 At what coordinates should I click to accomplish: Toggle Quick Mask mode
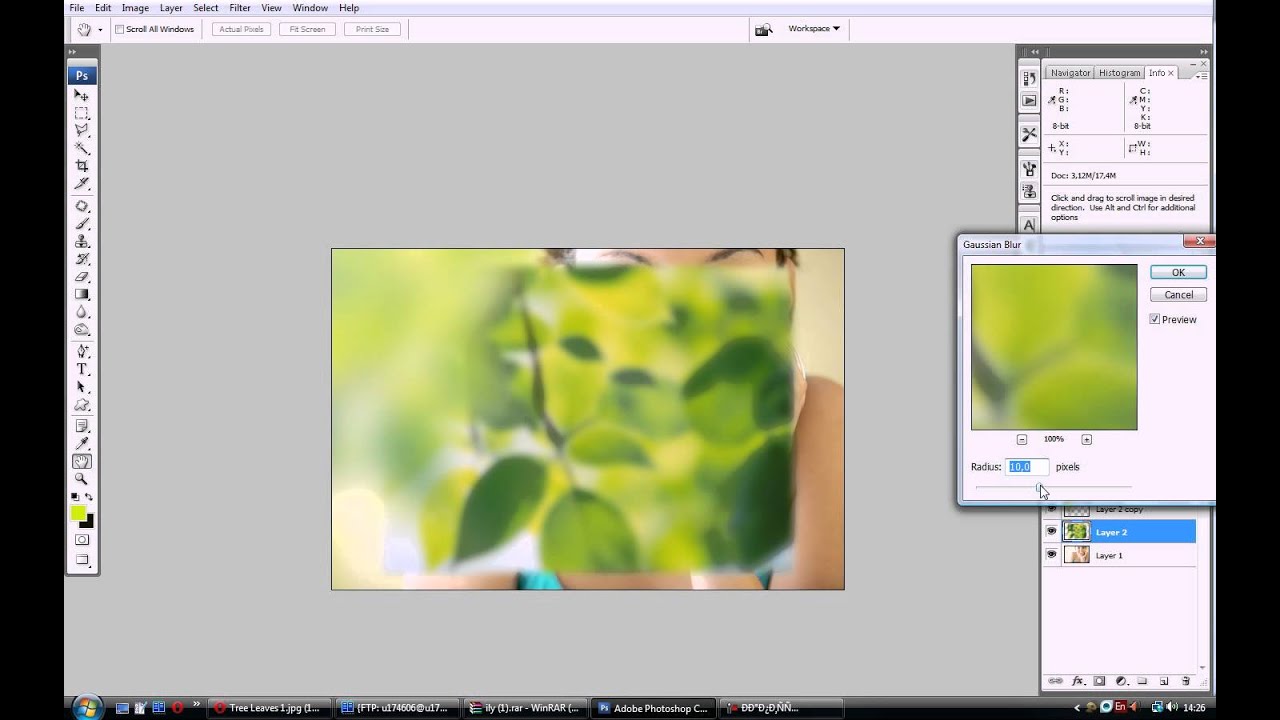click(x=82, y=540)
